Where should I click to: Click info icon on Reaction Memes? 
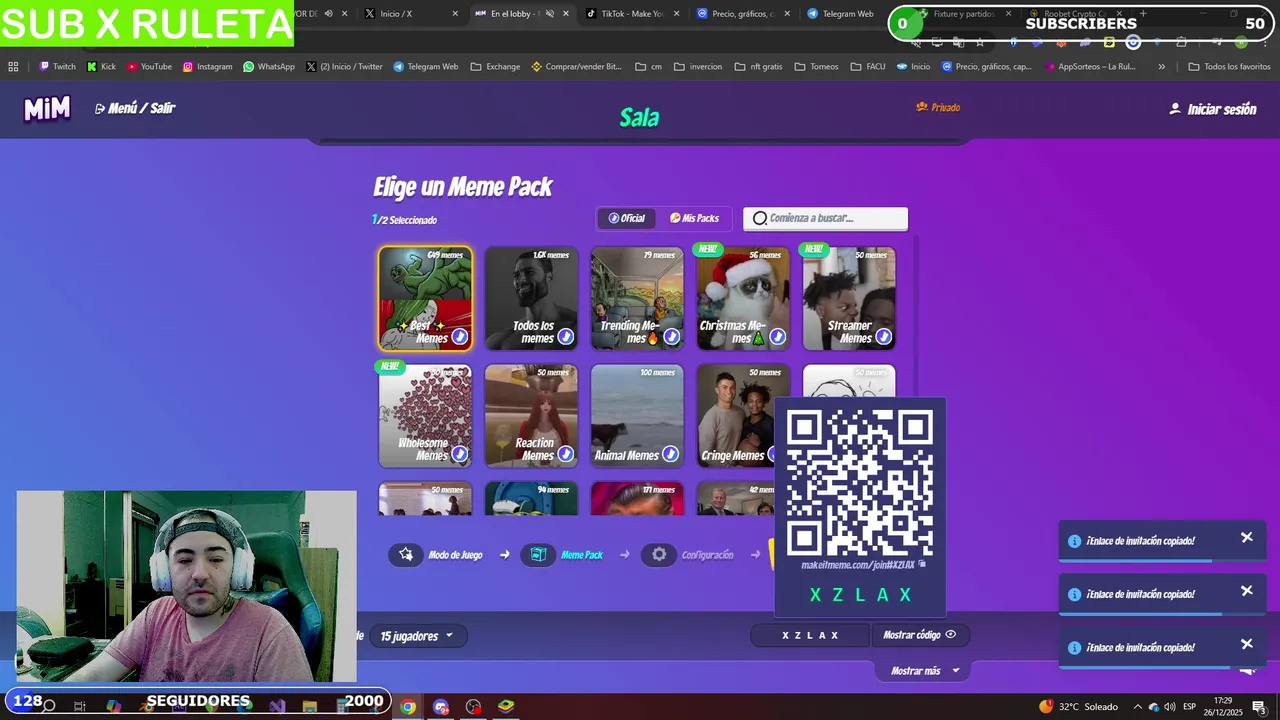565,454
